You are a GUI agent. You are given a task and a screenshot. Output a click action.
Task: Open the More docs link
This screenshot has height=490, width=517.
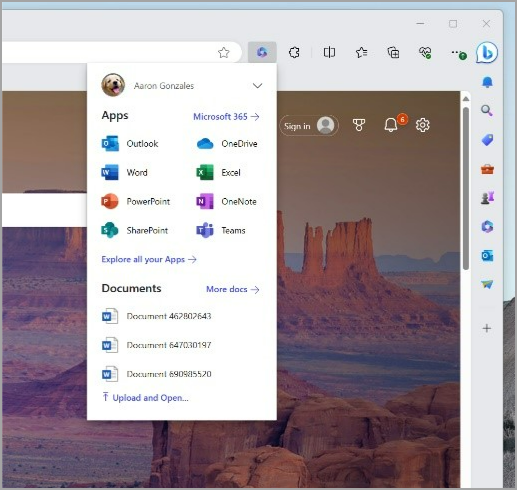point(233,289)
